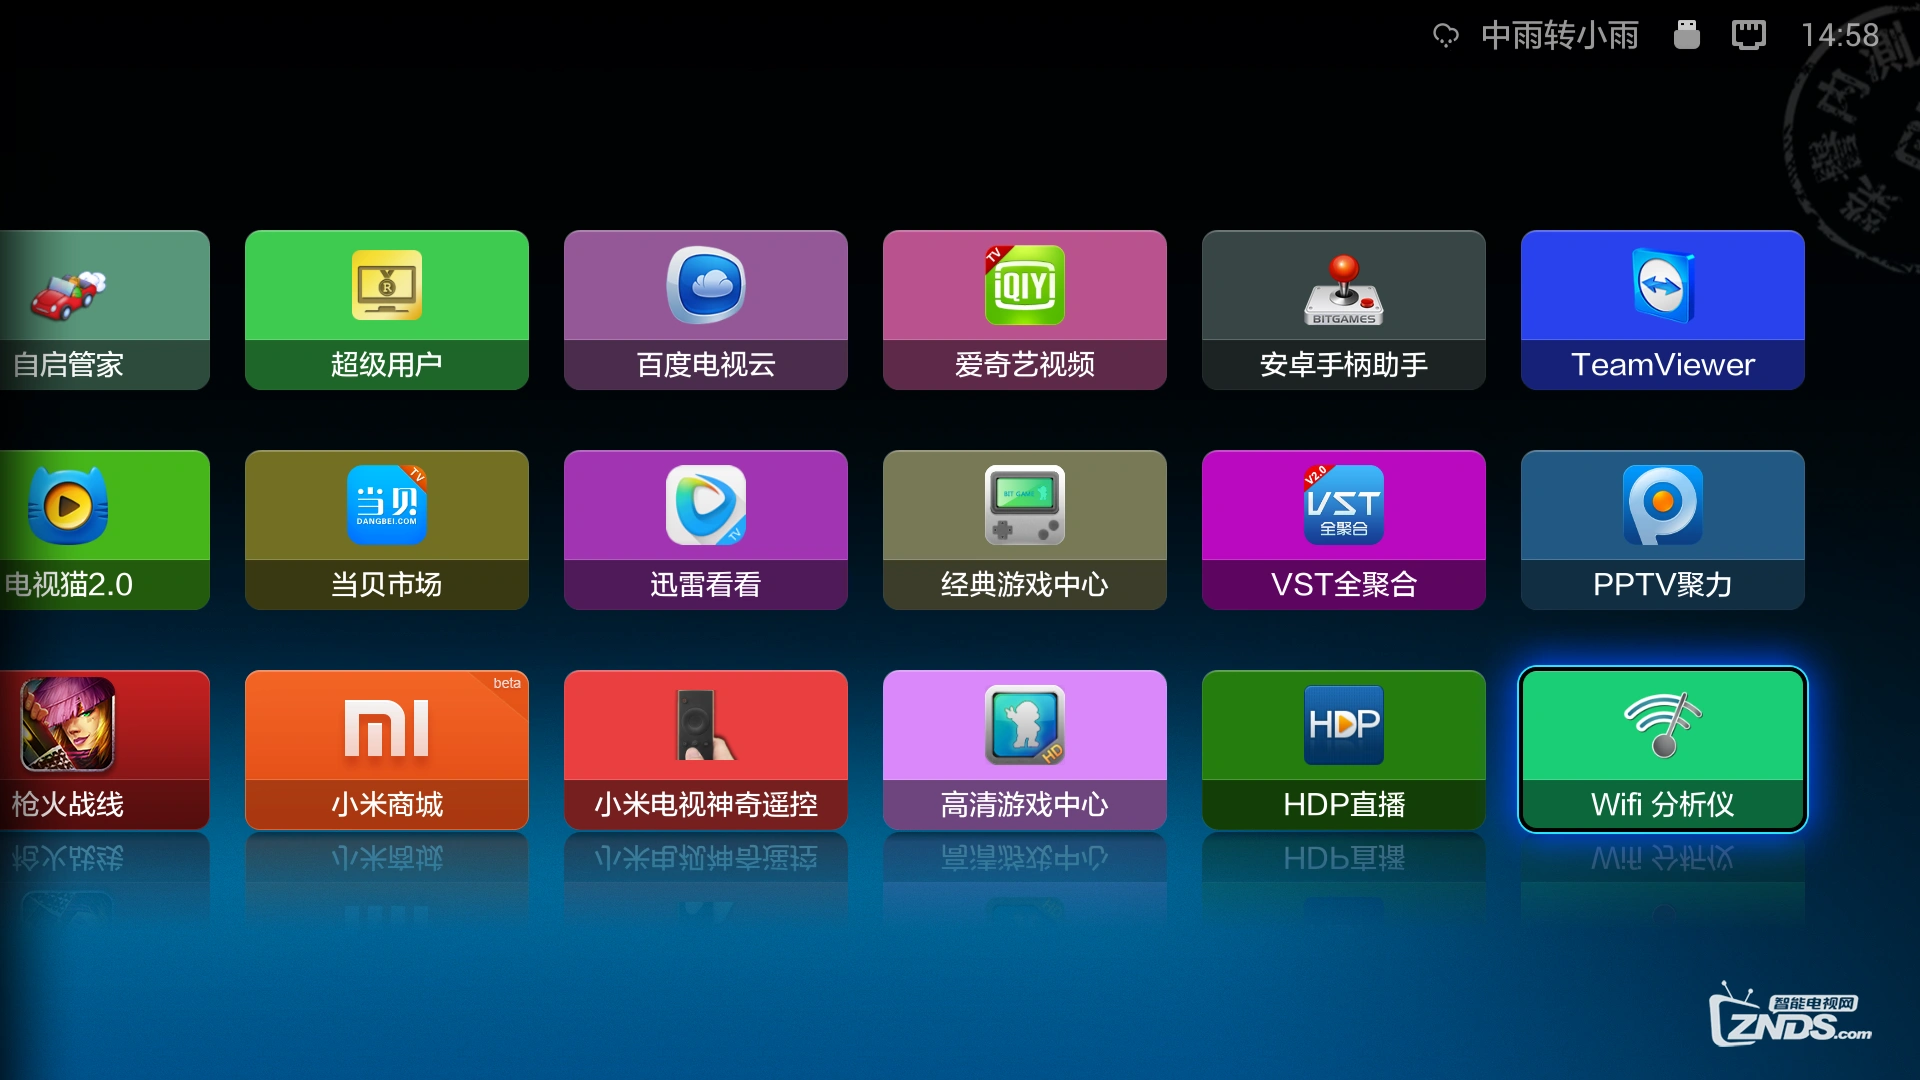Select the 迅雷看看 label
The height and width of the screenshot is (1080, 1920).
[706, 584]
